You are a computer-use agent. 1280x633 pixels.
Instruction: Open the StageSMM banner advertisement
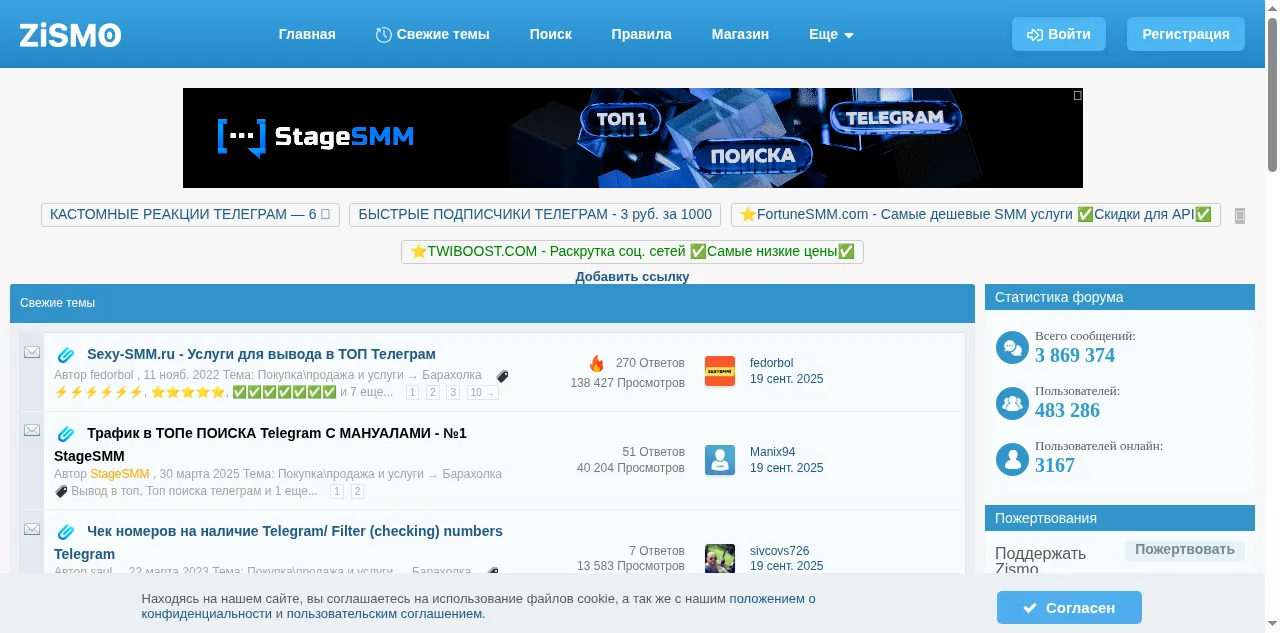(633, 138)
